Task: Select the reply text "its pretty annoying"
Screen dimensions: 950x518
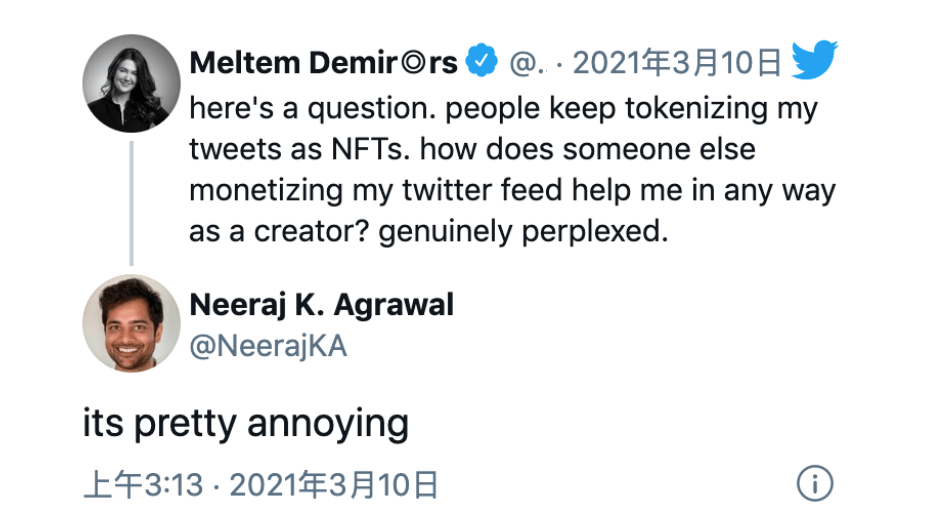Action: (x=245, y=424)
